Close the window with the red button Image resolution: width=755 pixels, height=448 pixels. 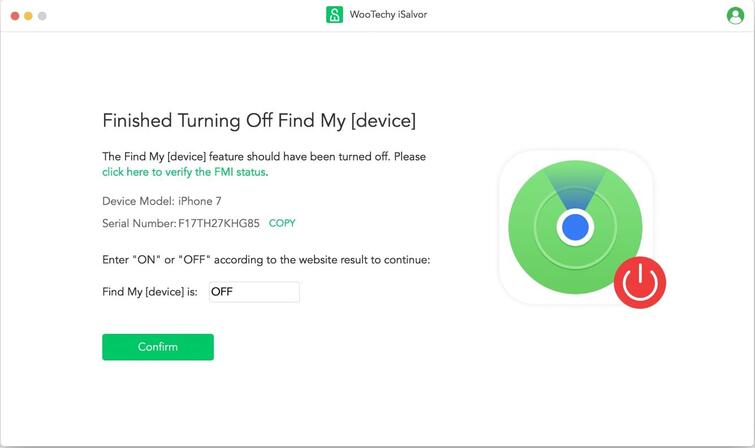pos(15,16)
